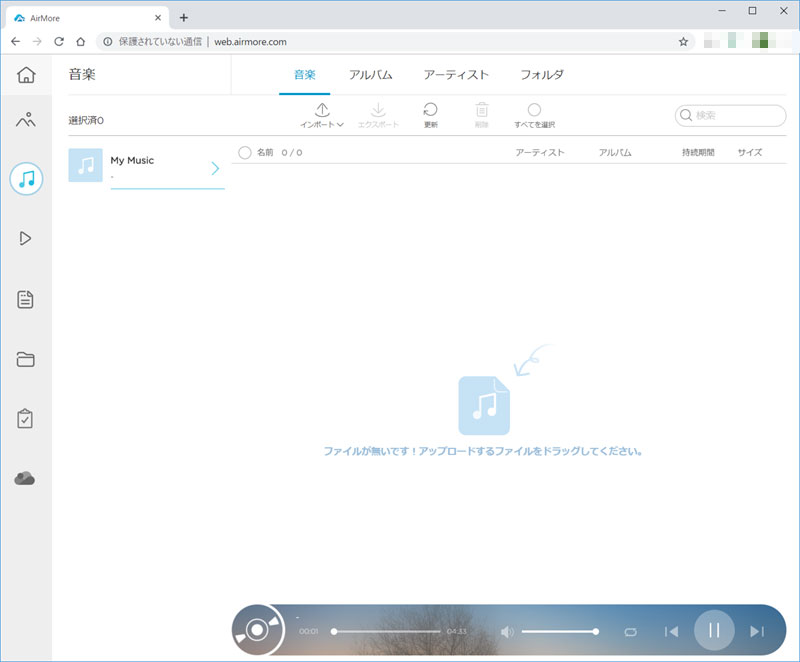This screenshot has height=662, width=800.
Task: Open the Pictures section in sidebar
Action: 26,121
